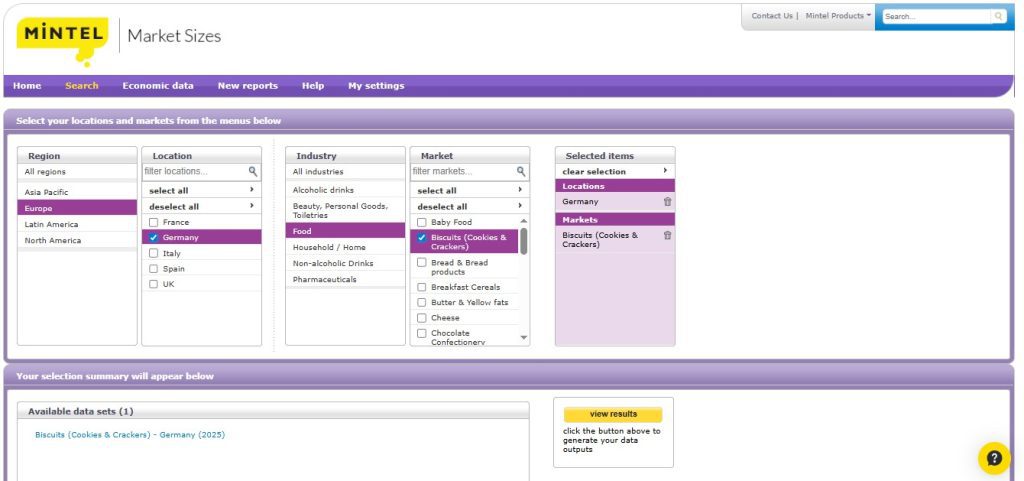Click arrow beside Market select all
Viewport: 1024px width, 481px height.
[520, 190]
